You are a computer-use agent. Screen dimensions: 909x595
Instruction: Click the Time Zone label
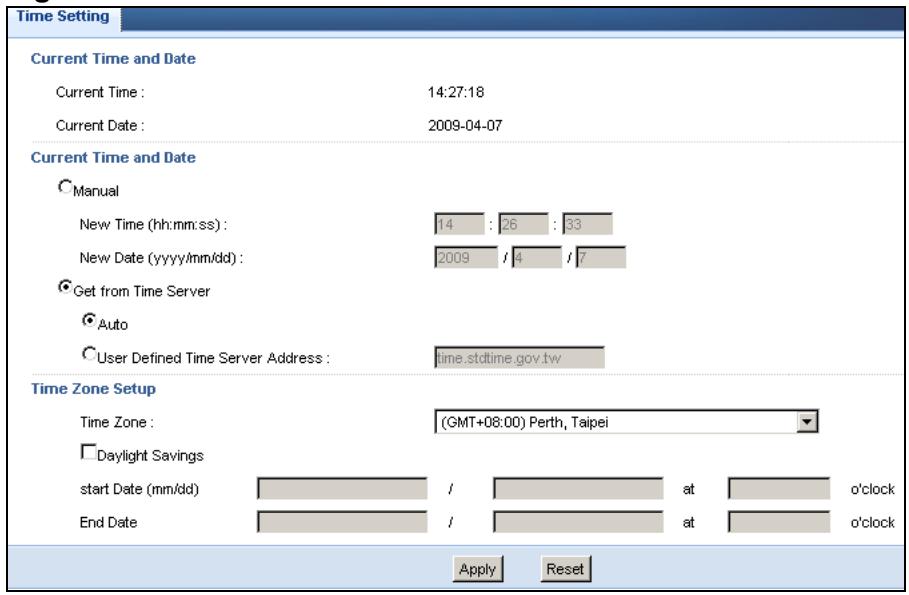tap(117, 422)
